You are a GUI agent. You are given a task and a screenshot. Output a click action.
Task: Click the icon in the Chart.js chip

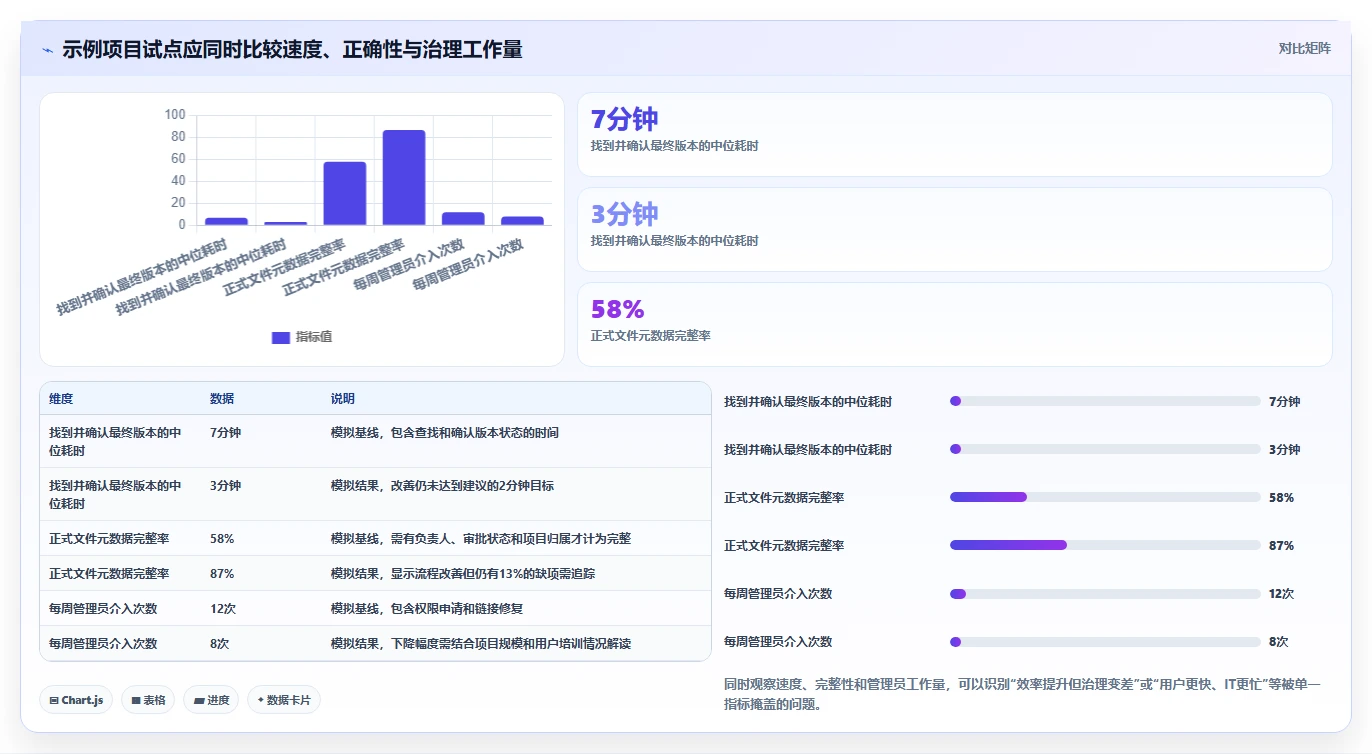click(54, 700)
